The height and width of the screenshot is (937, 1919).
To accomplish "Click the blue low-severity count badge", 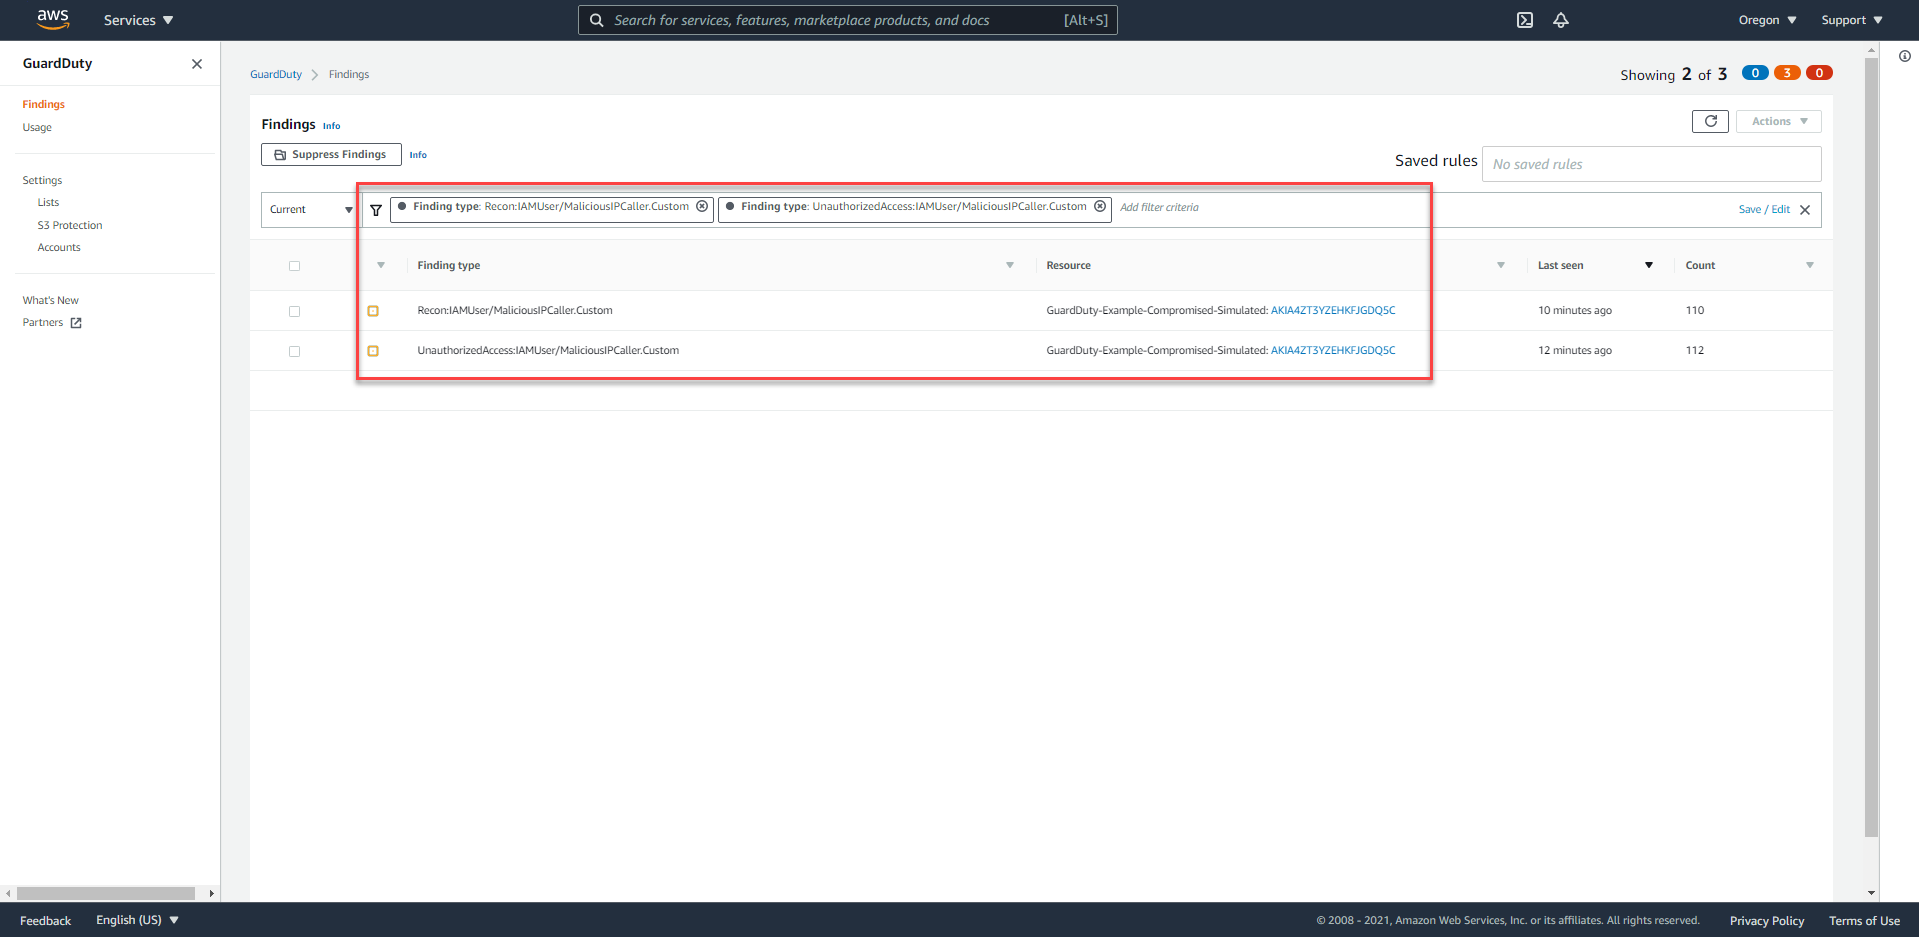I will pyautogui.click(x=1755, y=73).
